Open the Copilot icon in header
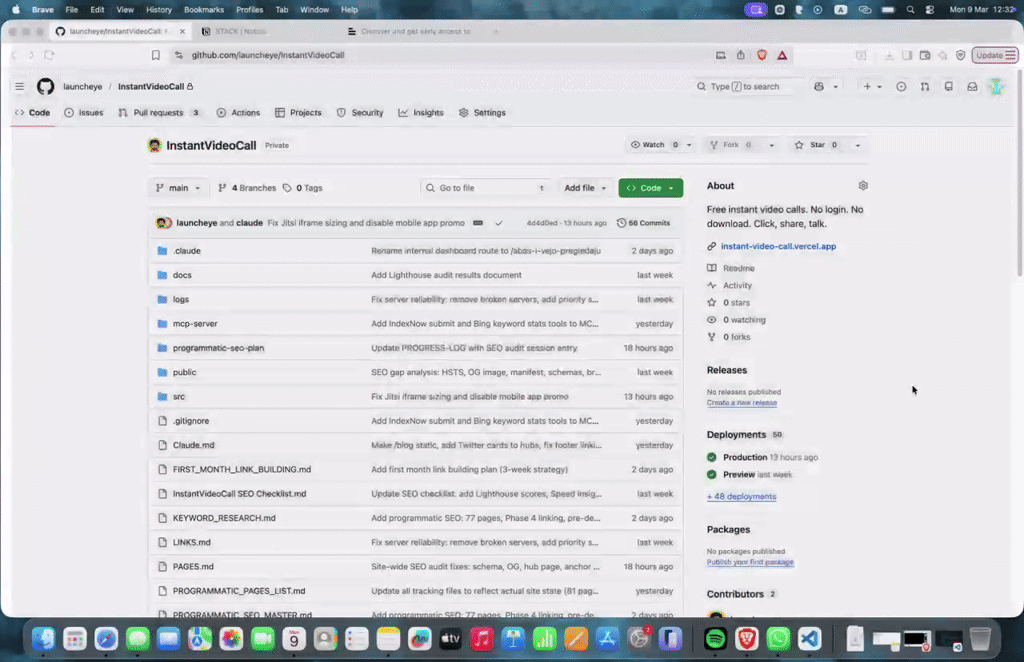Screen dimensions: 1024x662 [818, 86]
